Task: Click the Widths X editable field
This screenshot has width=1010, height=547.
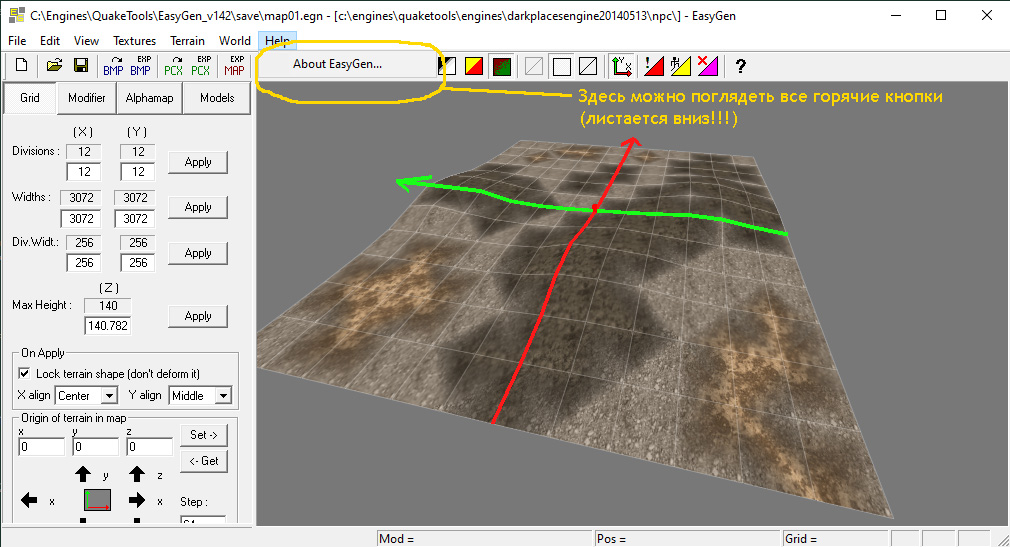Action: (81, 218)
